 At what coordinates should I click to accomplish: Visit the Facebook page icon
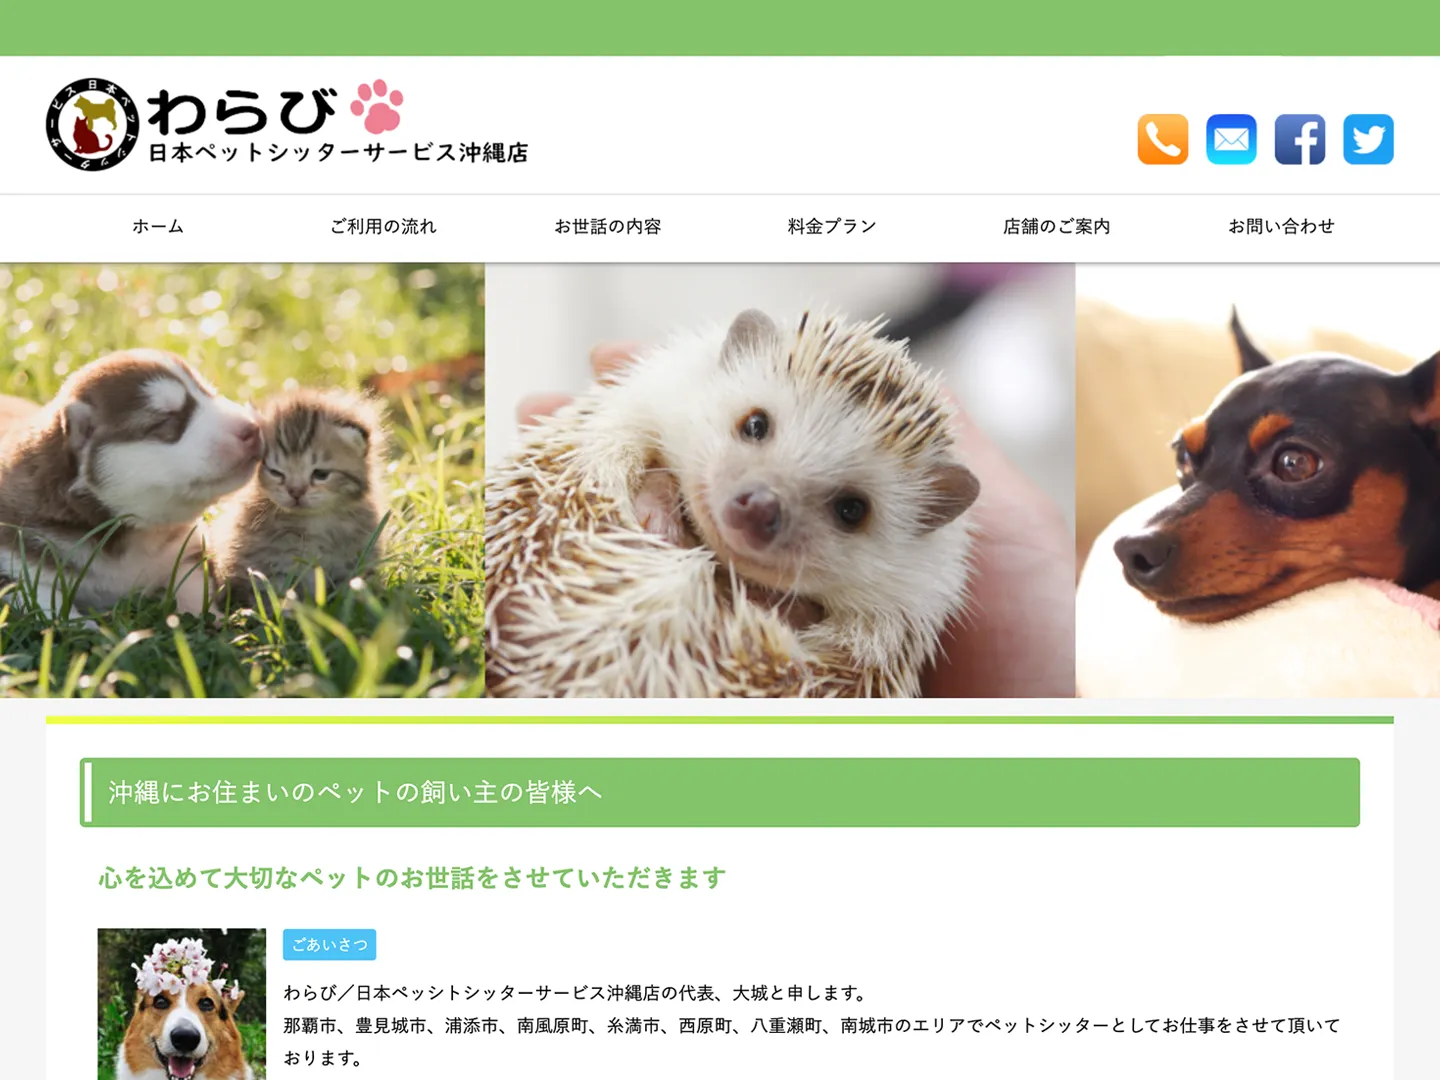pos(1300,139)
